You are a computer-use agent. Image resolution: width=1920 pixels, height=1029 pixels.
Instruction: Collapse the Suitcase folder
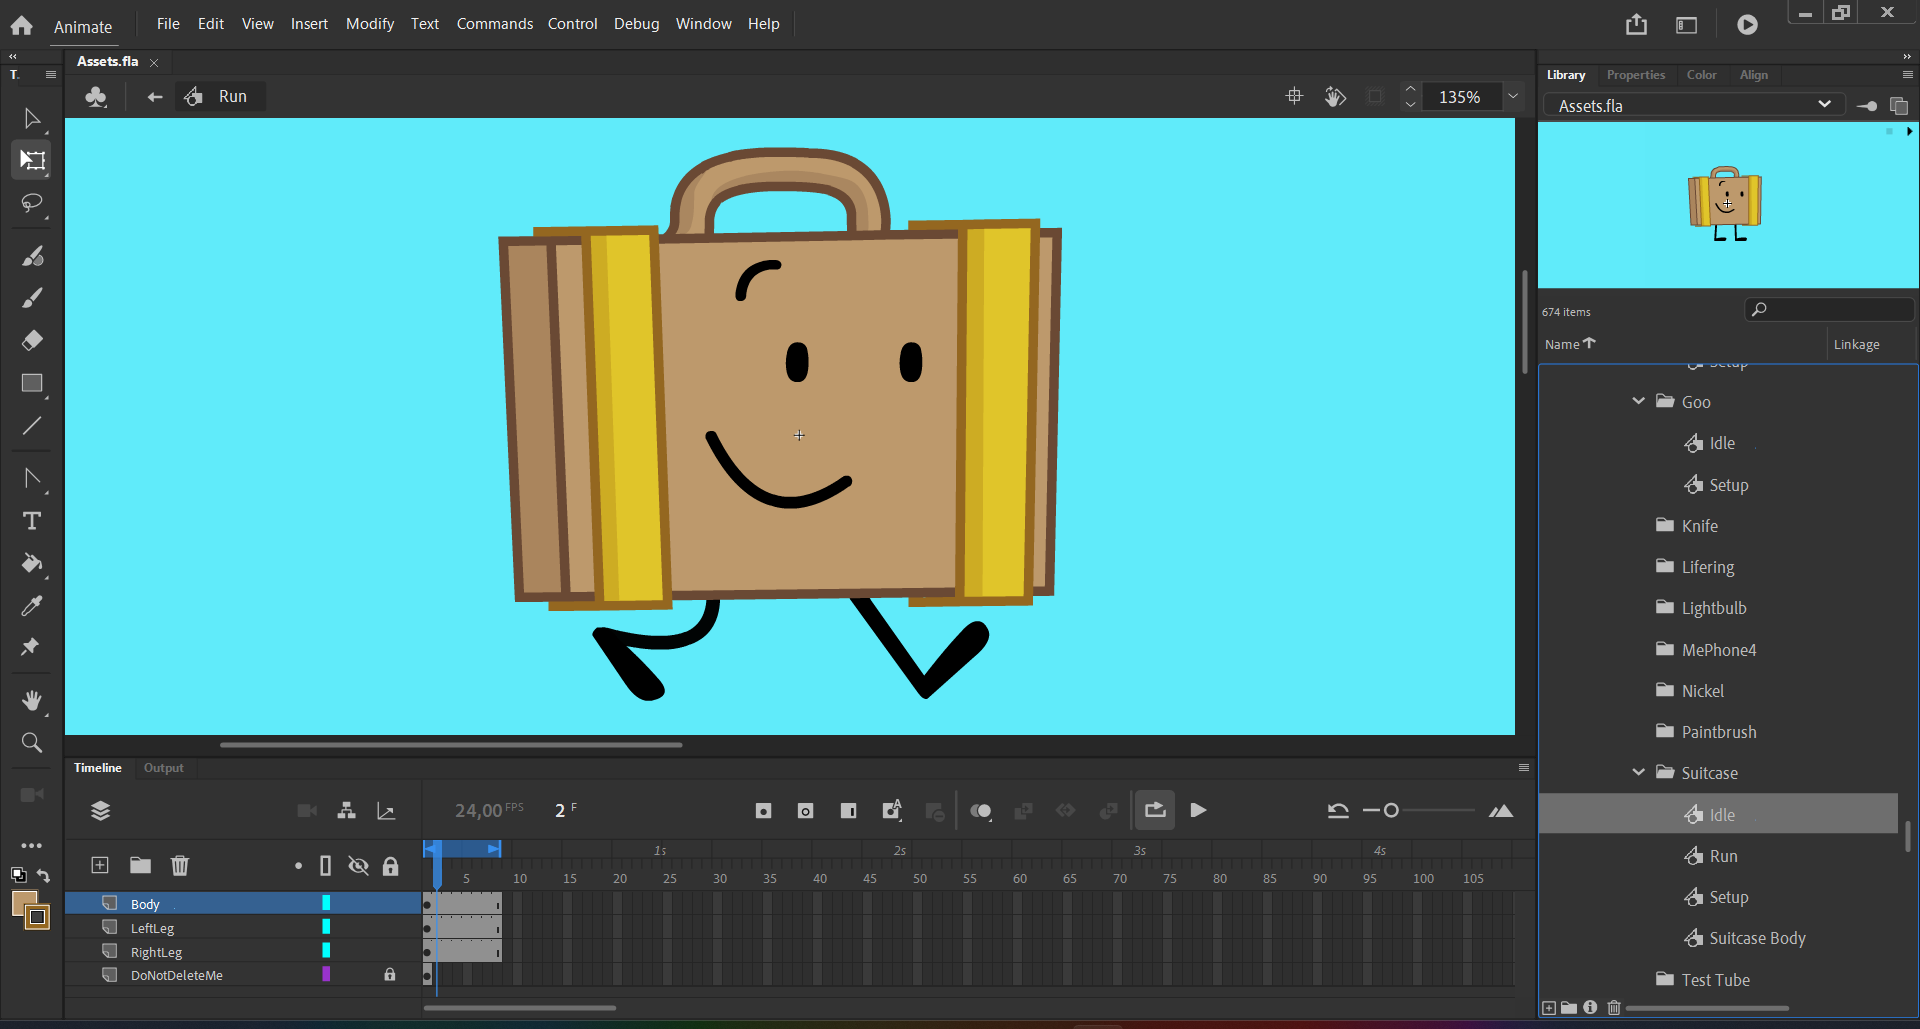(x=1638, y=772)
